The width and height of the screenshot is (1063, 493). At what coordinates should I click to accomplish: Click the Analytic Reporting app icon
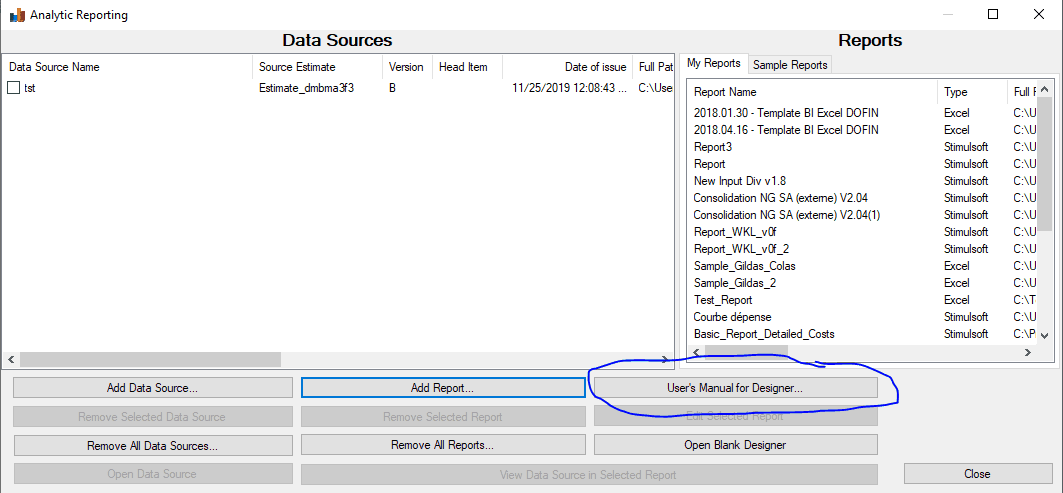pos(16,15)
